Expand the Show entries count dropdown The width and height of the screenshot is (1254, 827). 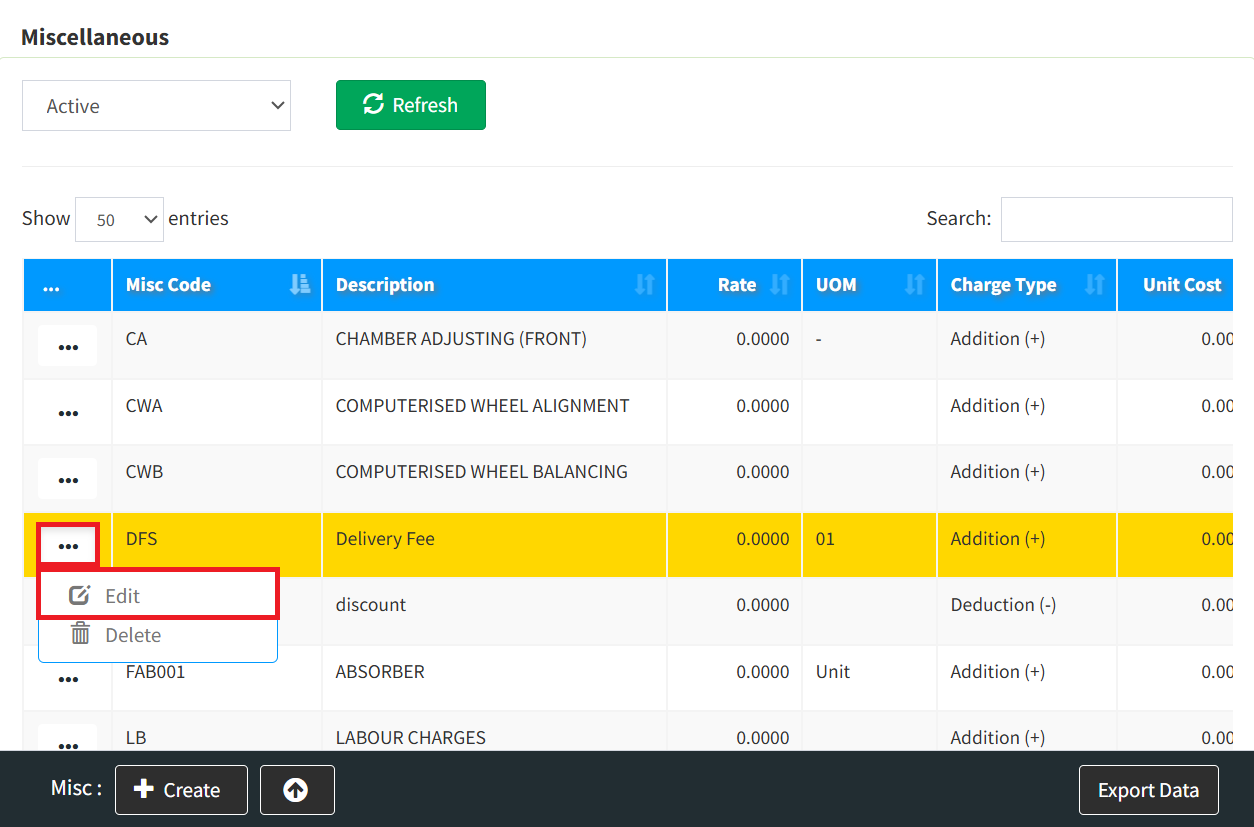click(119, 219)
